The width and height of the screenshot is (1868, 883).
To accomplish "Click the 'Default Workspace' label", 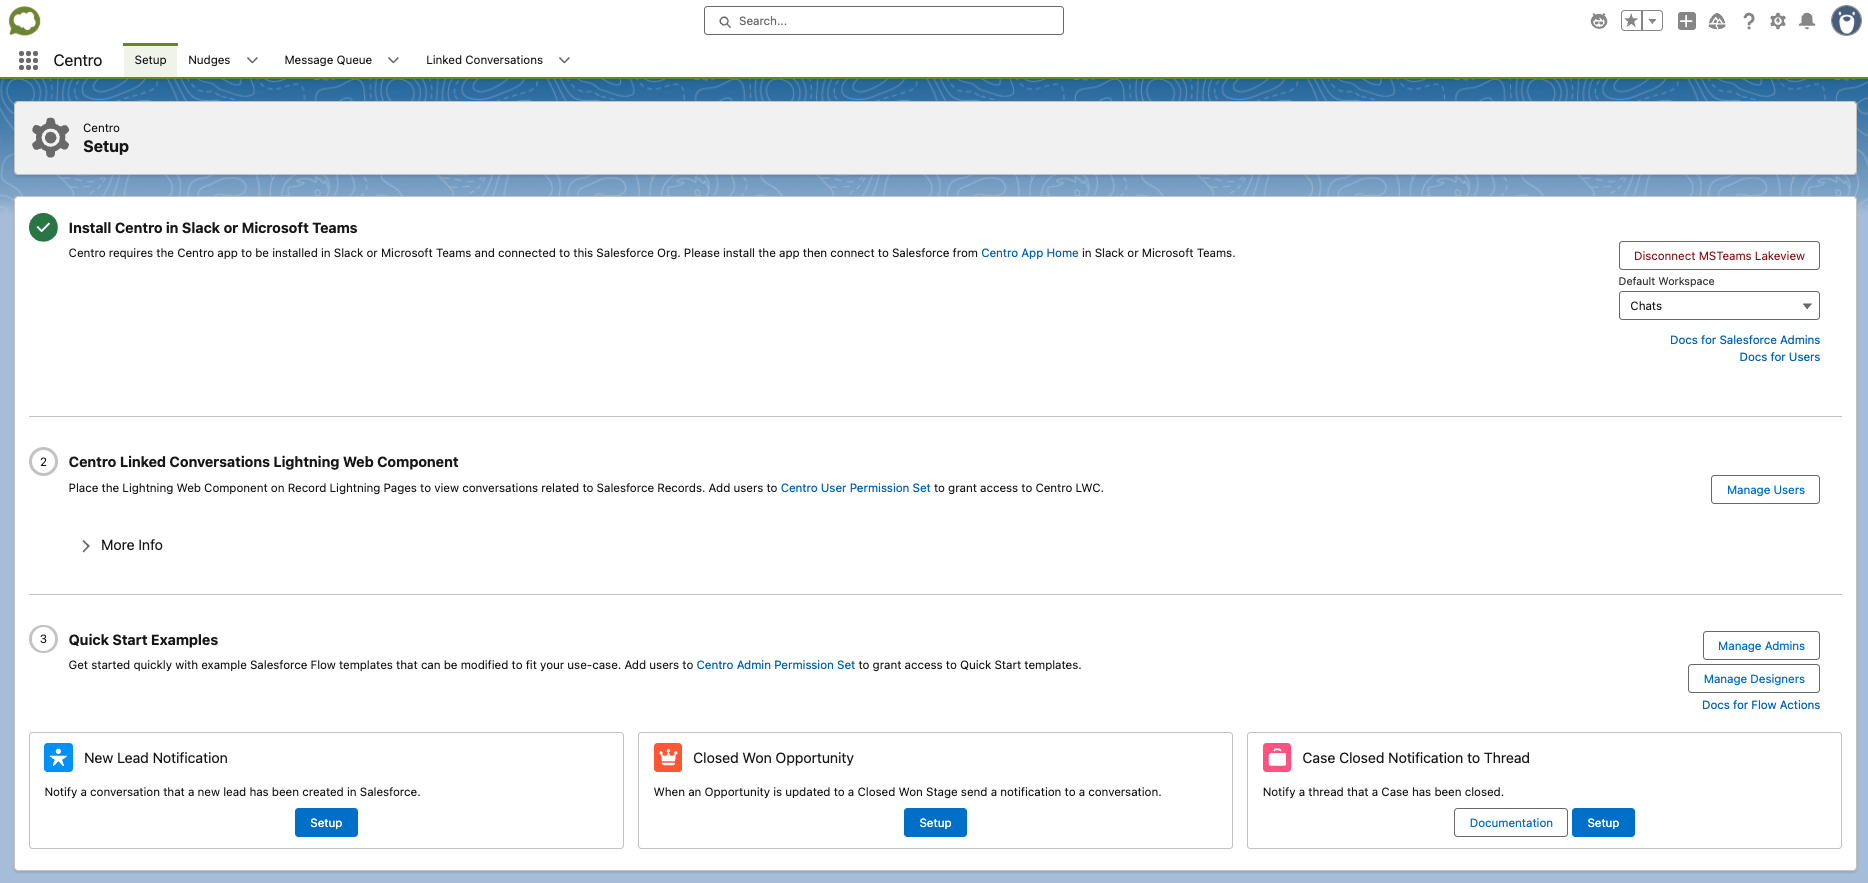I will (x=1666, y=281).
